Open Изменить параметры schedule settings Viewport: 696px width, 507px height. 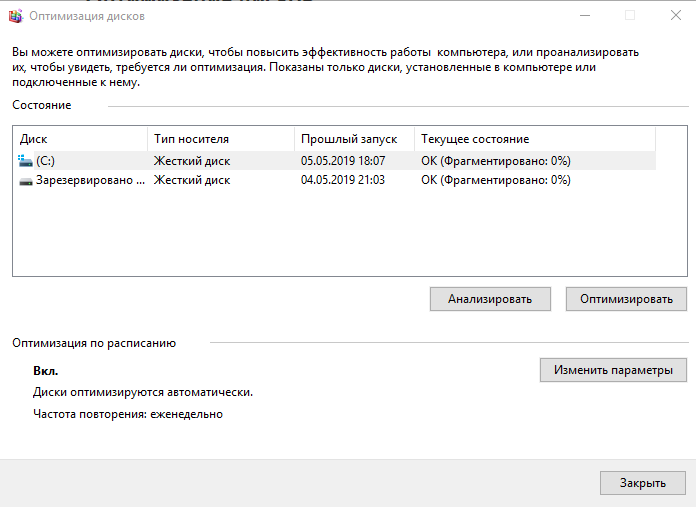click(x=613, y=370)
